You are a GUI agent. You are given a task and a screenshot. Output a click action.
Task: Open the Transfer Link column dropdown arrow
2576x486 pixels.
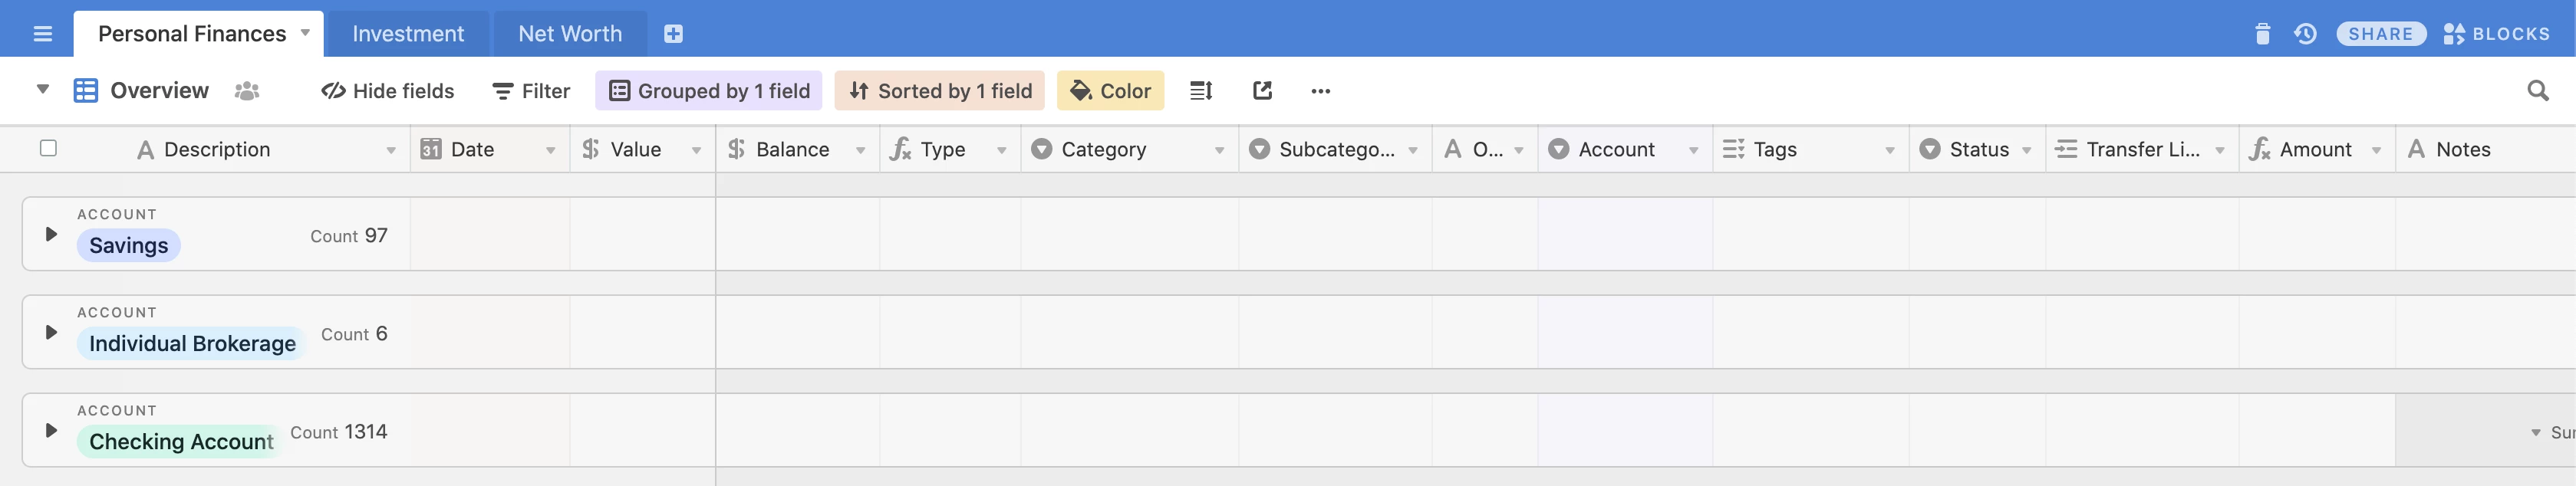coord(2219,150)
